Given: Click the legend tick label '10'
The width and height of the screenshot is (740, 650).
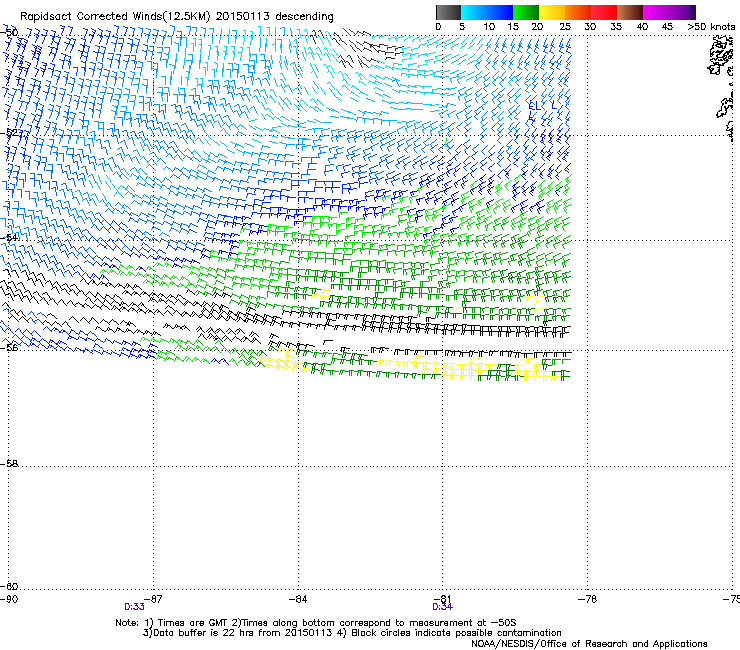Looking at the screenshot, I should (x=489, y=27).
